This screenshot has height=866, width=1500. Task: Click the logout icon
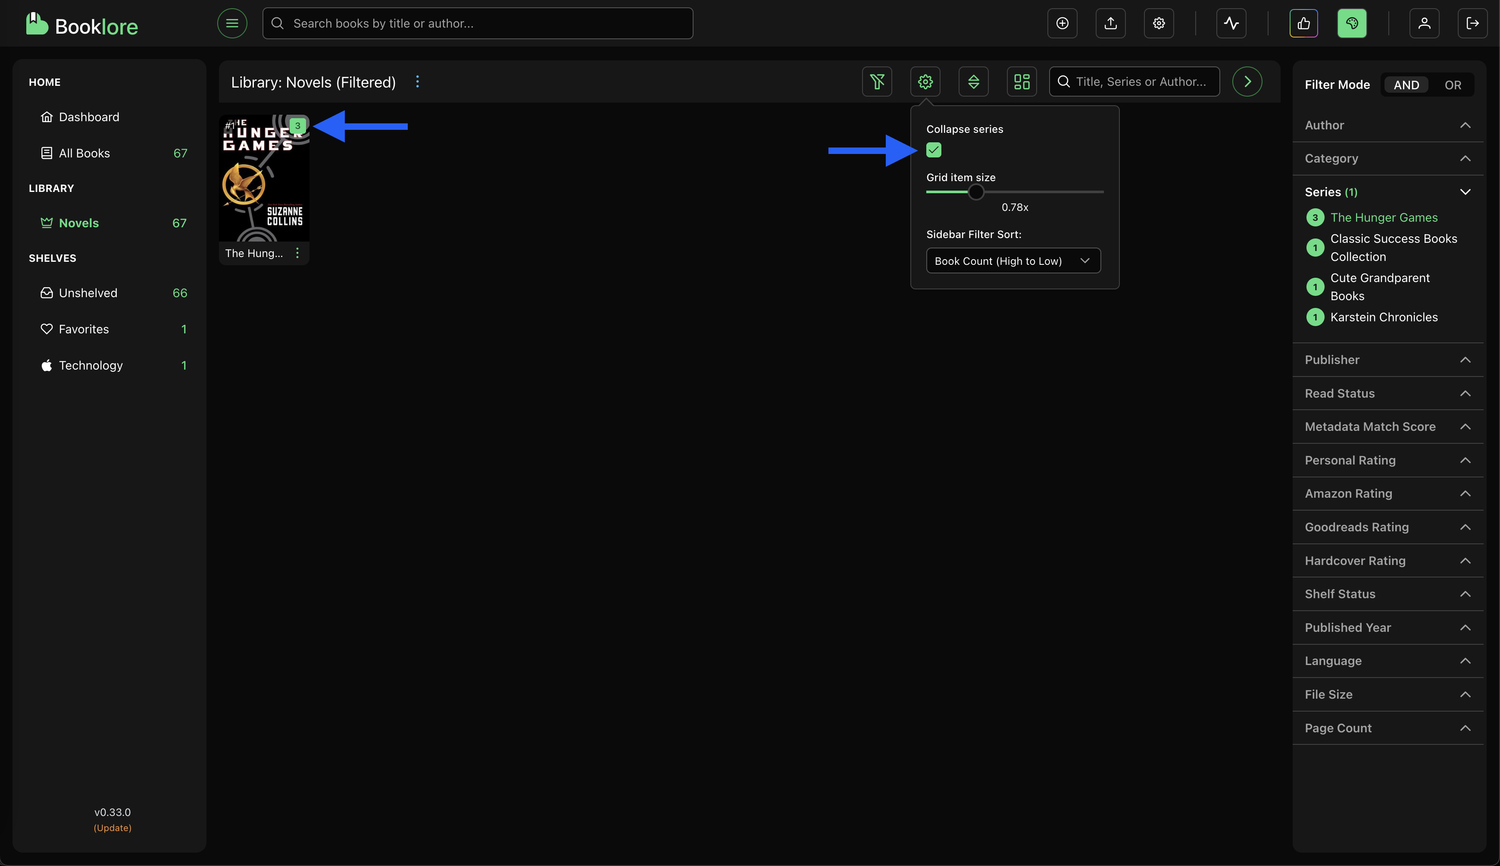coord(1472,23)
